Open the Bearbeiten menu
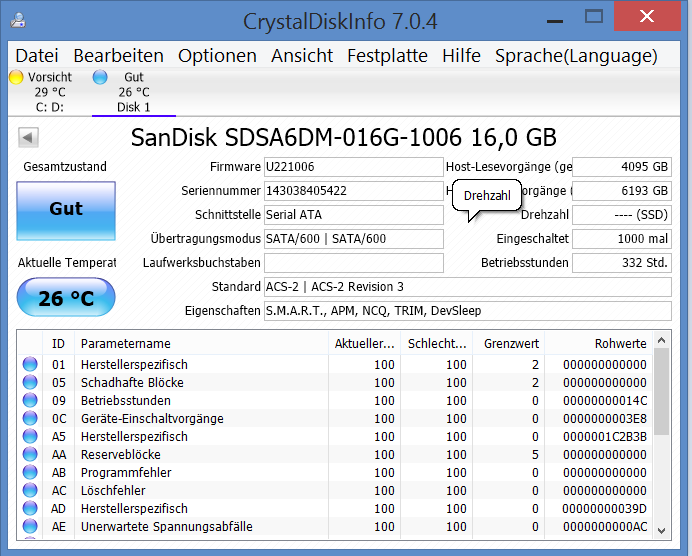 coord(118,56)
